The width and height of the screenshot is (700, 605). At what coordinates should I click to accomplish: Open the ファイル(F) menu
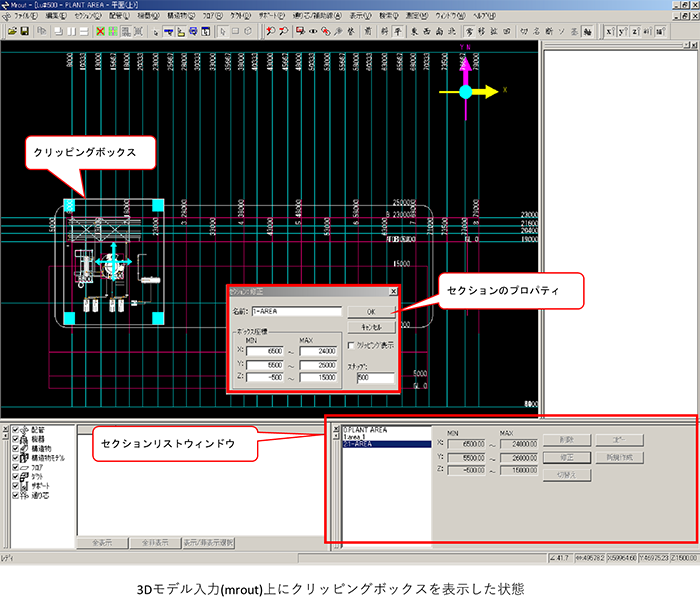click(x=27, y=18)
